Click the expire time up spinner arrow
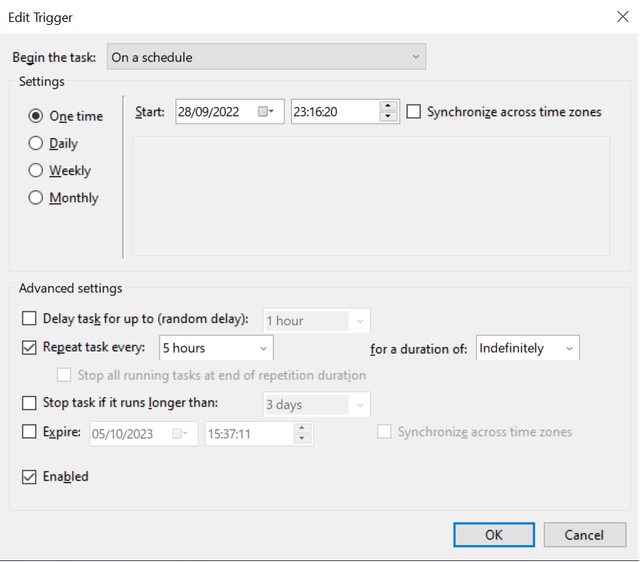The width and height of the screenshot is (640, 562). (x=302, y=428)
